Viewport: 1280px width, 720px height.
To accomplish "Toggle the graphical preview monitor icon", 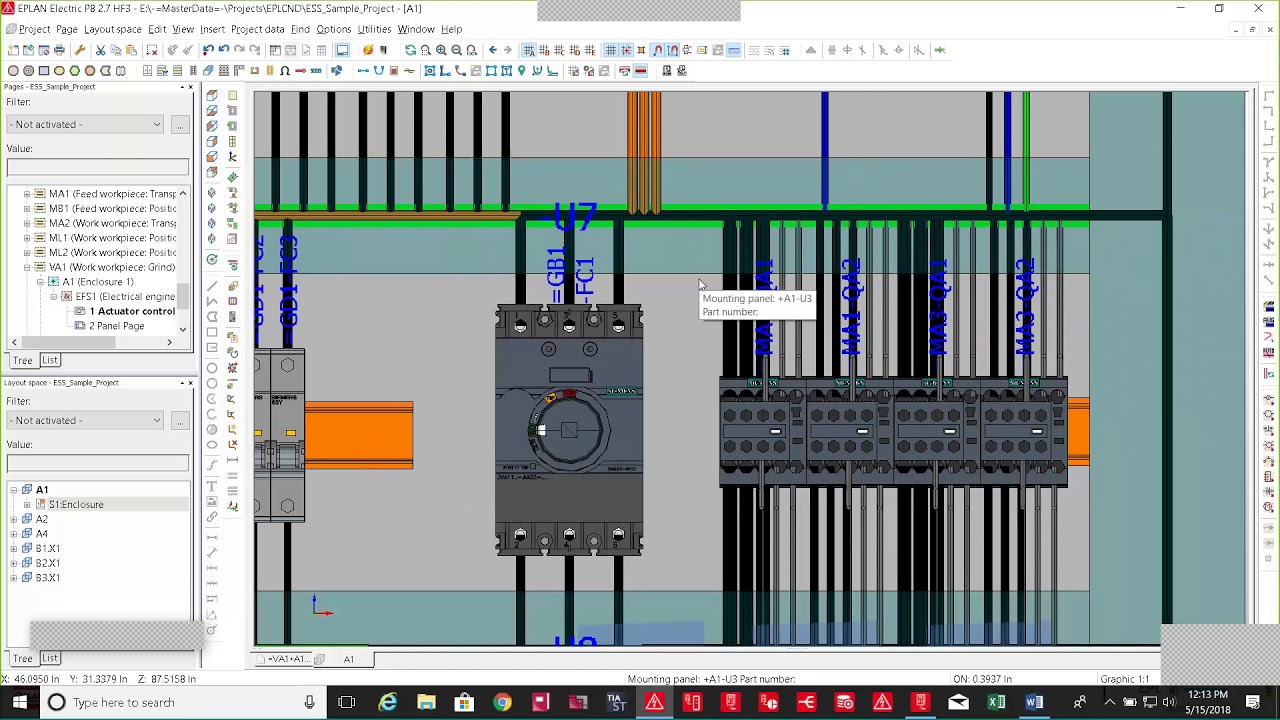I will pyautogui.click(x=342, y=50).
